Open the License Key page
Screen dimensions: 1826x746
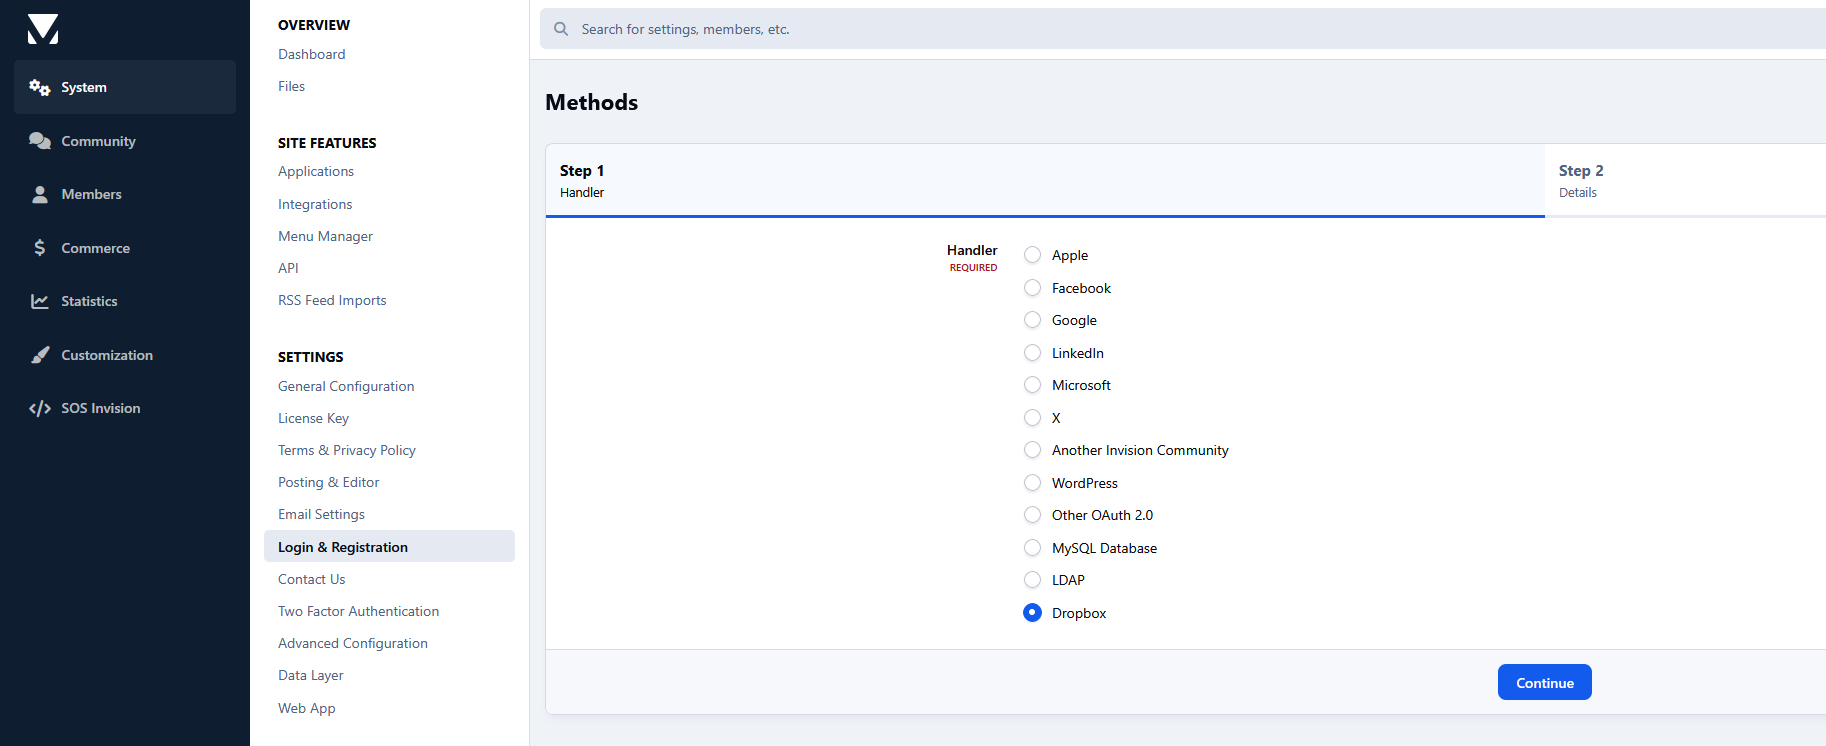pyautogui.click(x=313, y=418)
